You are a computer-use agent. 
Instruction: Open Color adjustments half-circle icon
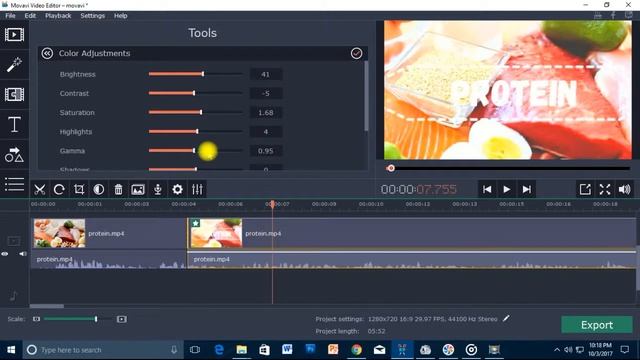point(98,189)
